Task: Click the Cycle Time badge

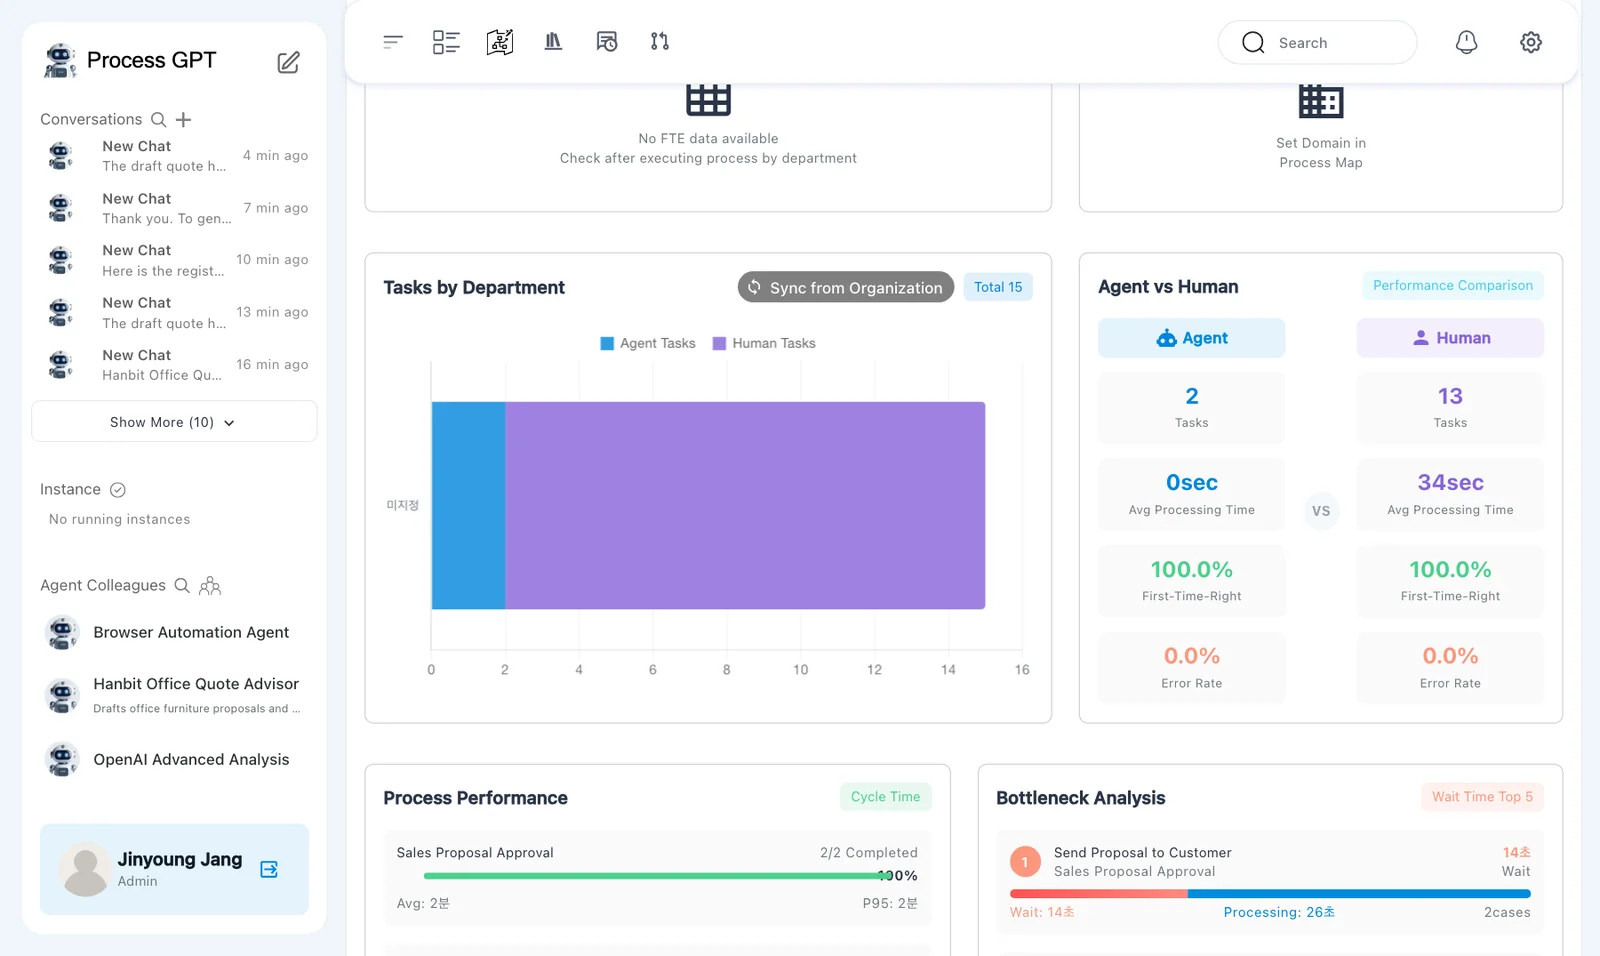Action: (x=886, y=797)
